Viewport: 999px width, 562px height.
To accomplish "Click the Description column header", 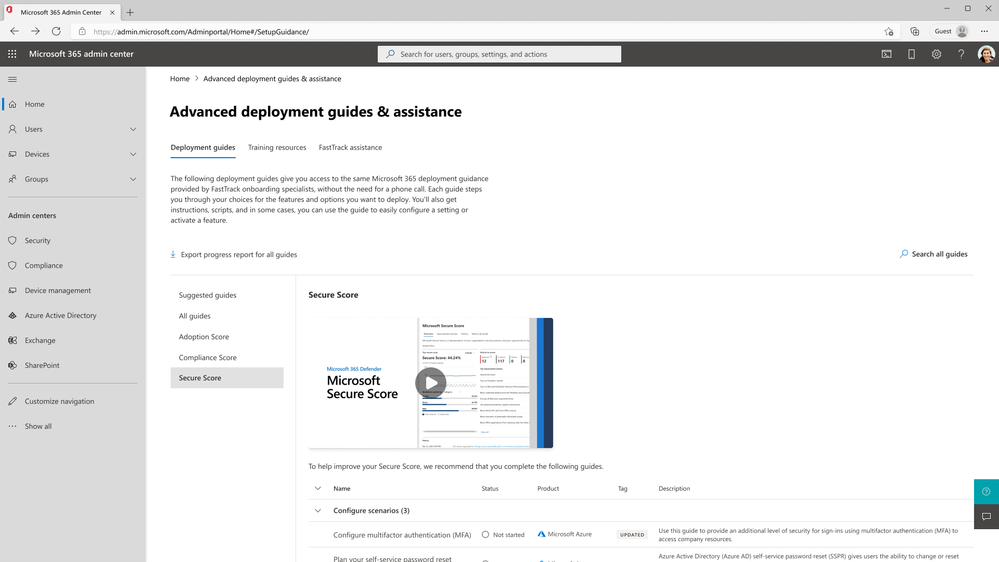I will pyautogui.click(x=674, y=489).
